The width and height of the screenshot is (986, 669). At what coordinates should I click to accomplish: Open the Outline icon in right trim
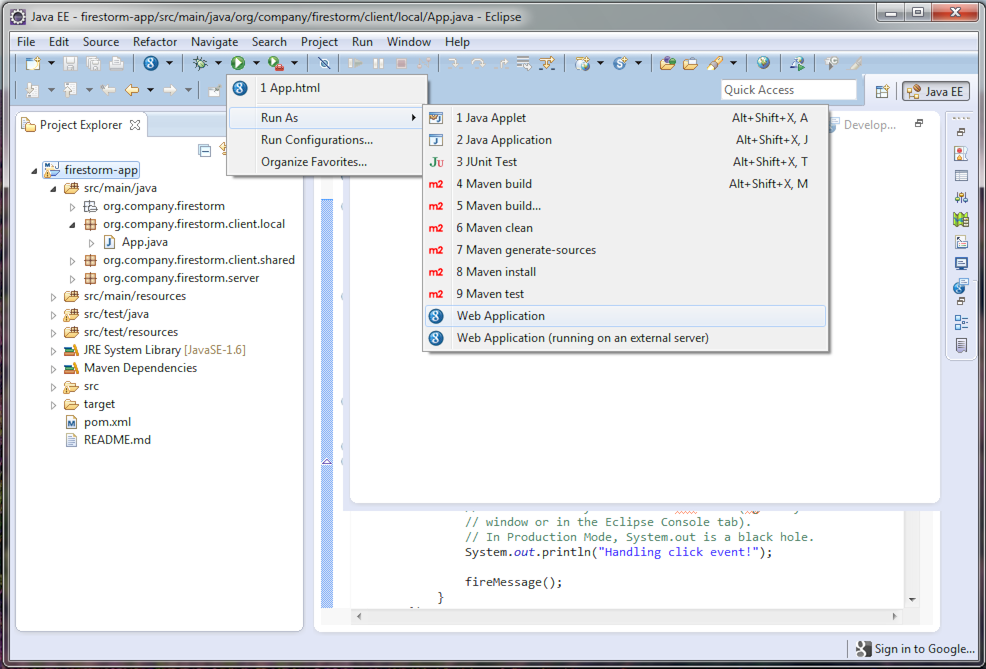[x=961, y=323]
